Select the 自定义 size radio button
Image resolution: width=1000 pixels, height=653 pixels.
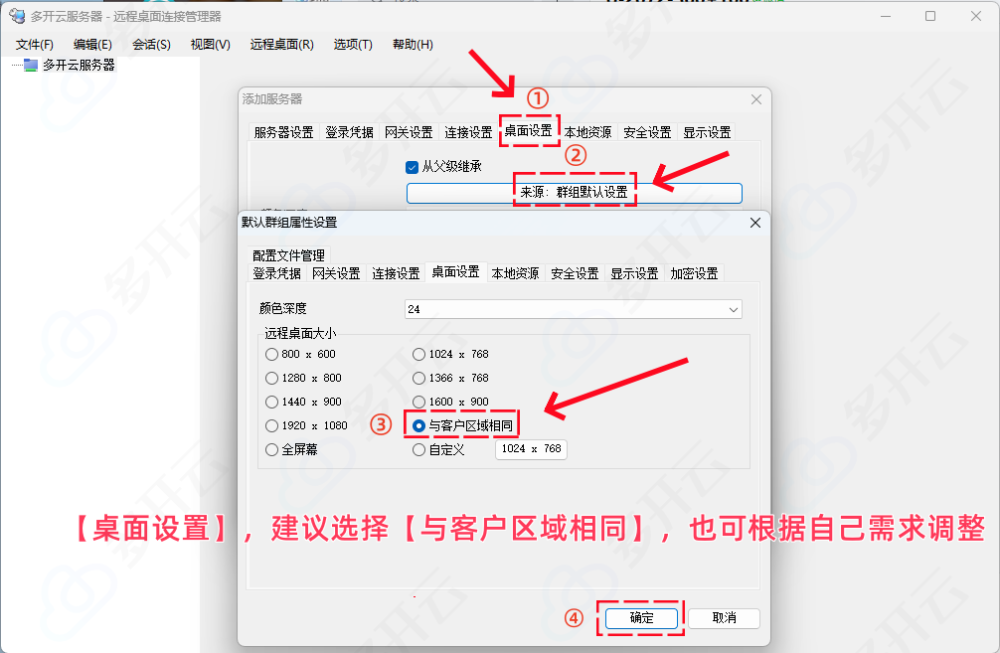tap(418, 450)
